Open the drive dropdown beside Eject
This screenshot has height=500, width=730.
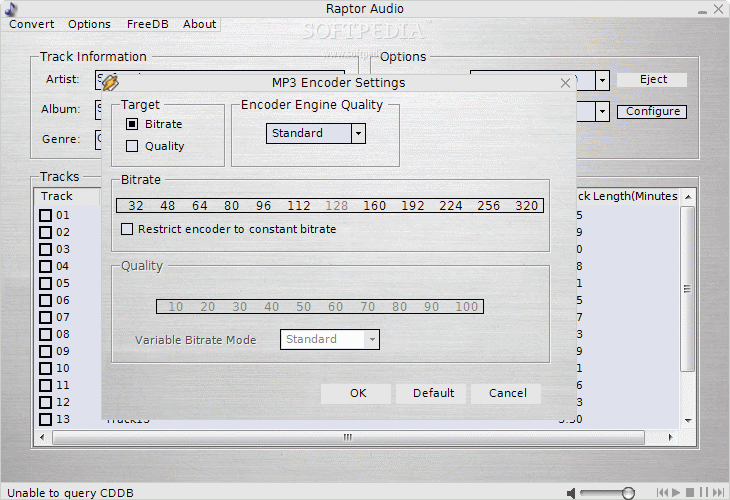(602, 81)
